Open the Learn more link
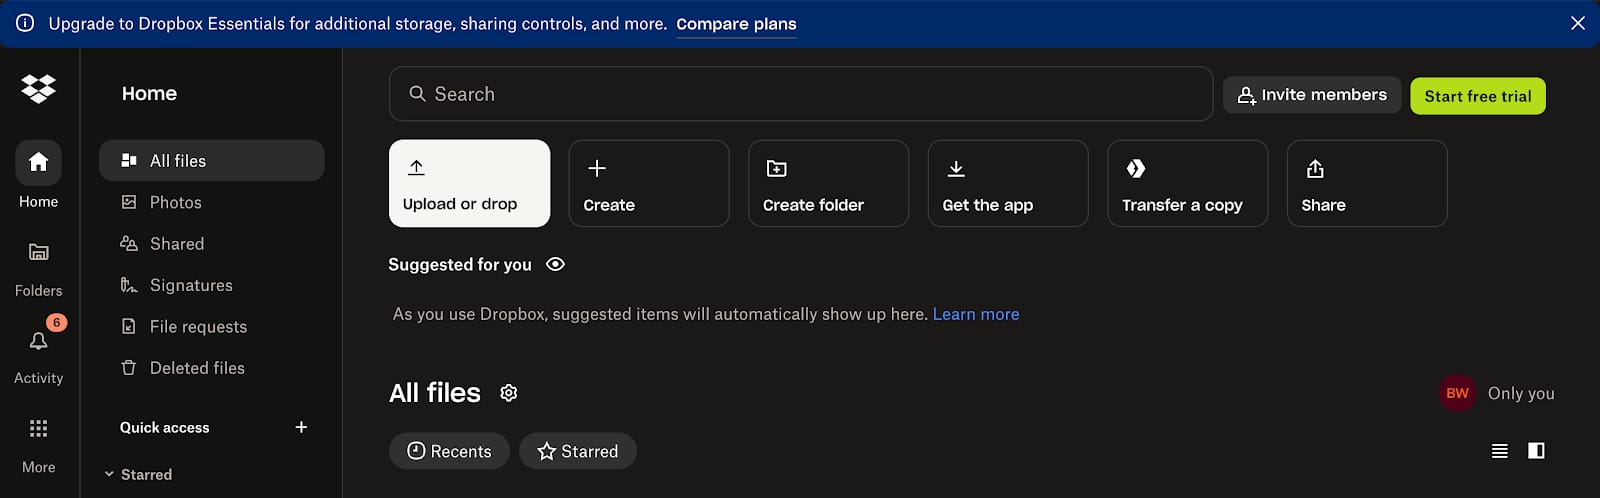1600x498 pixels. [x=976, y=314]
